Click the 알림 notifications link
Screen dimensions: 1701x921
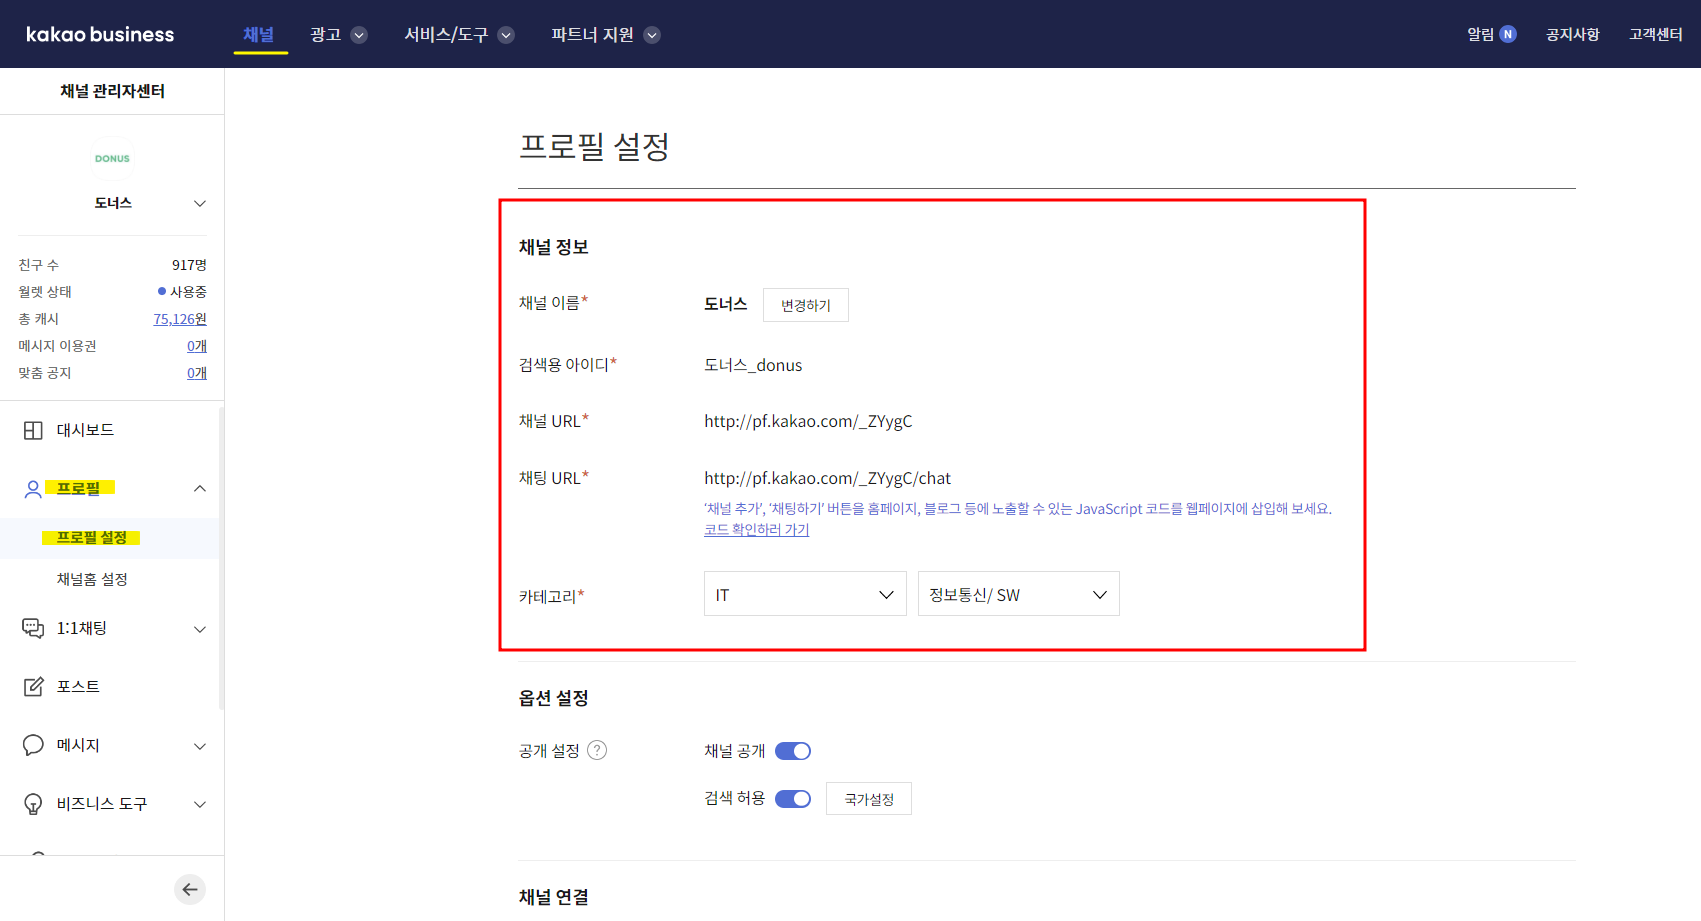tap(1481, 34)
